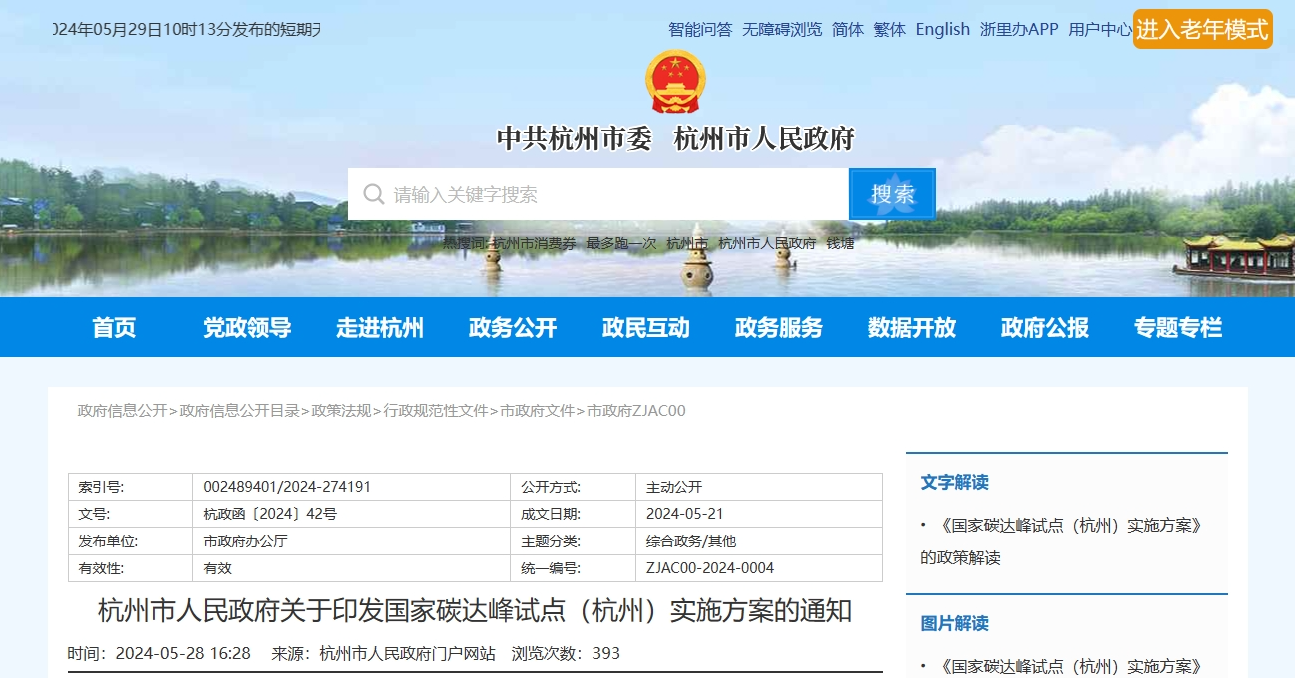Click 政策法规 in the breadcrumb
Viewport: 1295px width, 678px height.
tap(341, 411)
